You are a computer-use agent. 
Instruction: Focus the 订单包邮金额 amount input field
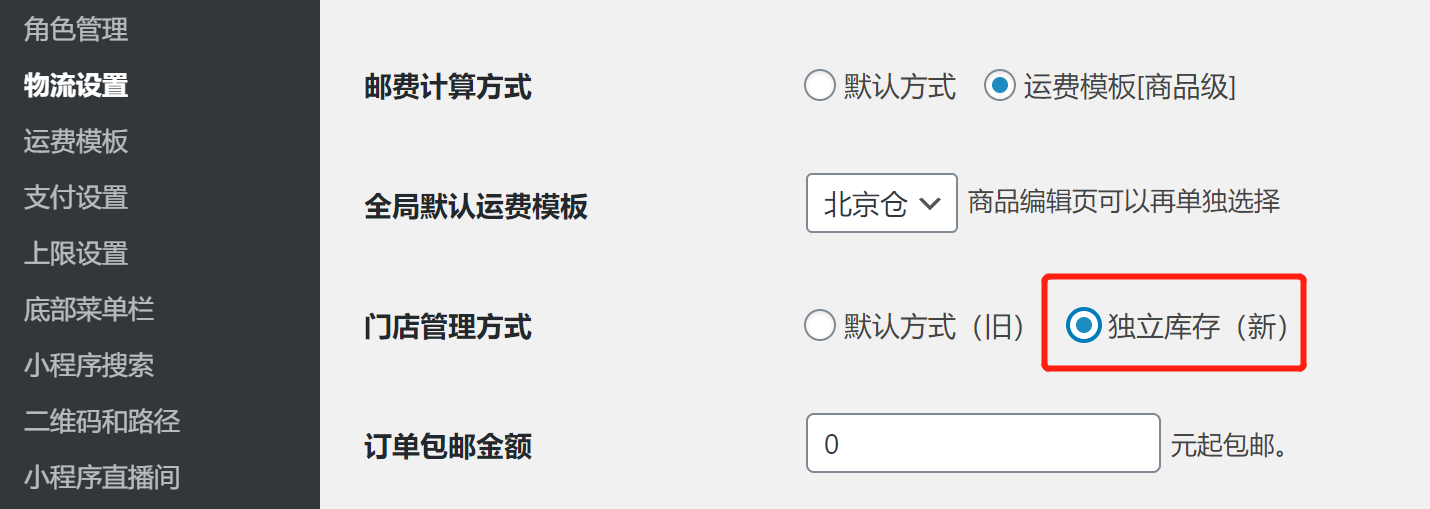click(982, 443)
